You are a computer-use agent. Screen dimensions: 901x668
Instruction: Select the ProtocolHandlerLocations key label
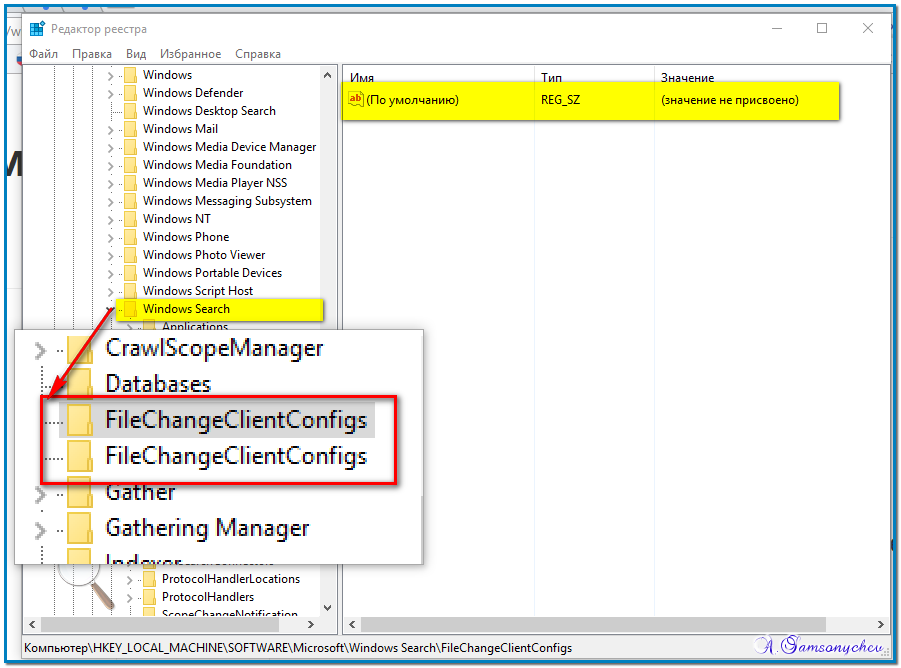point(230,579)
